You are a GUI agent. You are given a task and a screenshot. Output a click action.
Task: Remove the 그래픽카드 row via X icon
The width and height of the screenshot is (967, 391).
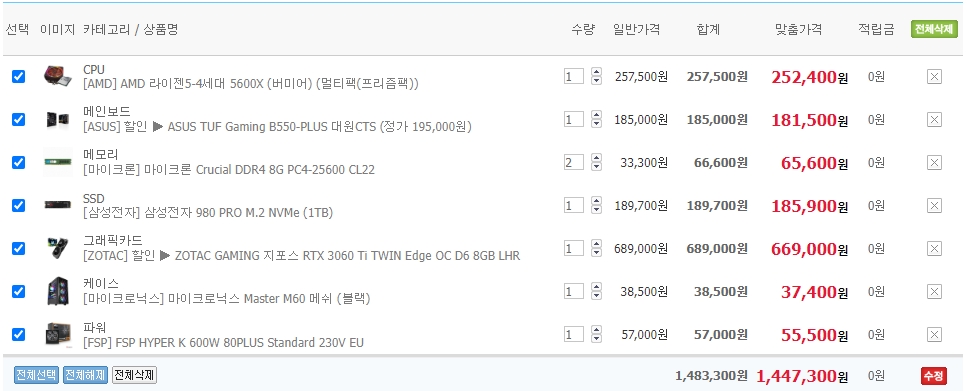tap(934, 249)
